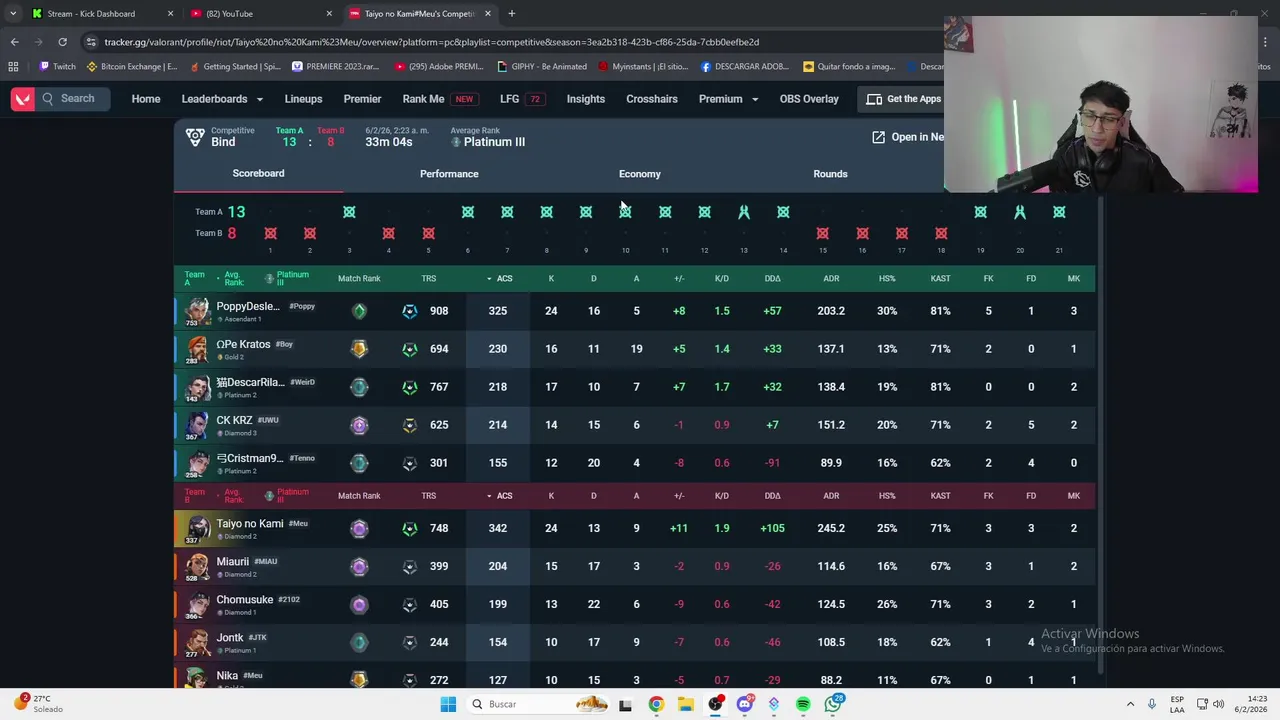Open Miaurii player profile

tap(233, 562)
